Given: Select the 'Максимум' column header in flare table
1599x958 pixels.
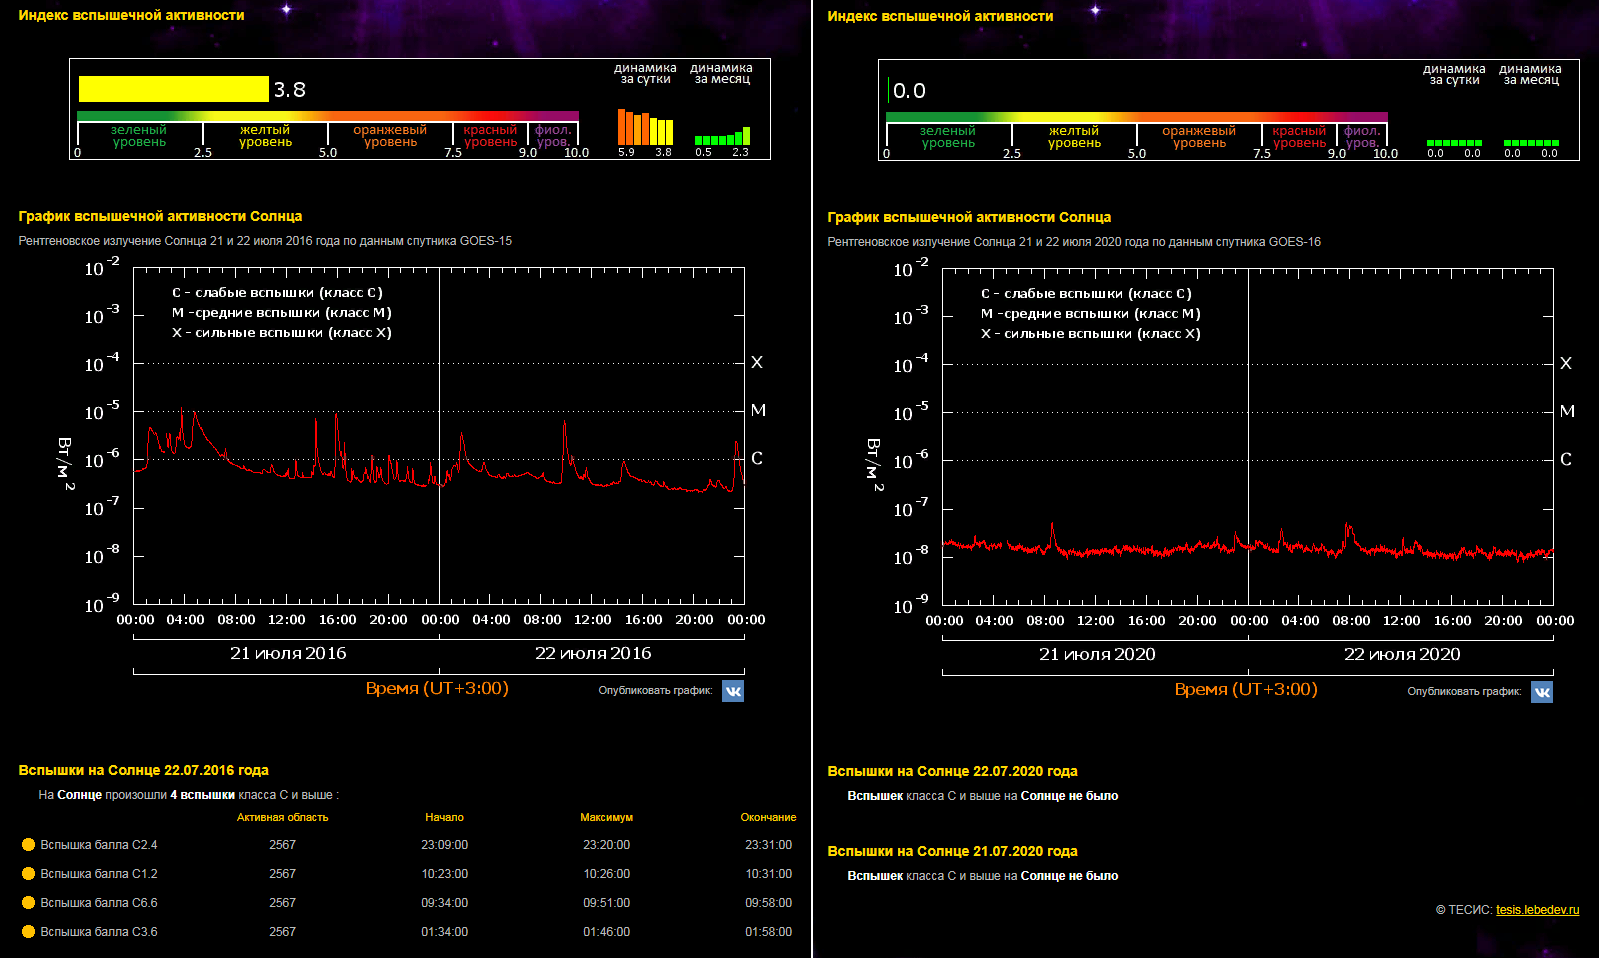Looking at the screenshot, I should pos(606,818).
